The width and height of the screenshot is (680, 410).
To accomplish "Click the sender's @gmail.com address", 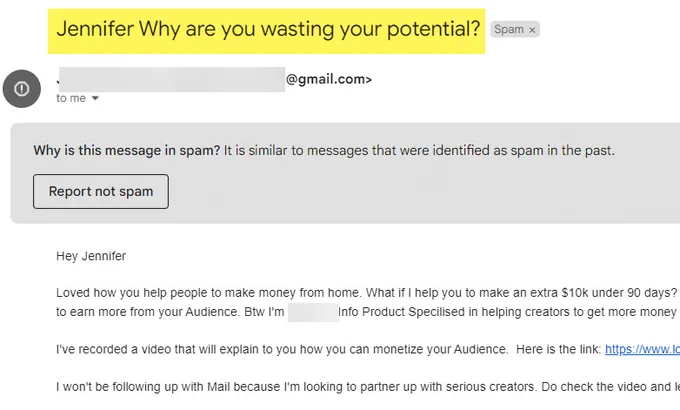I will [329, 79].
